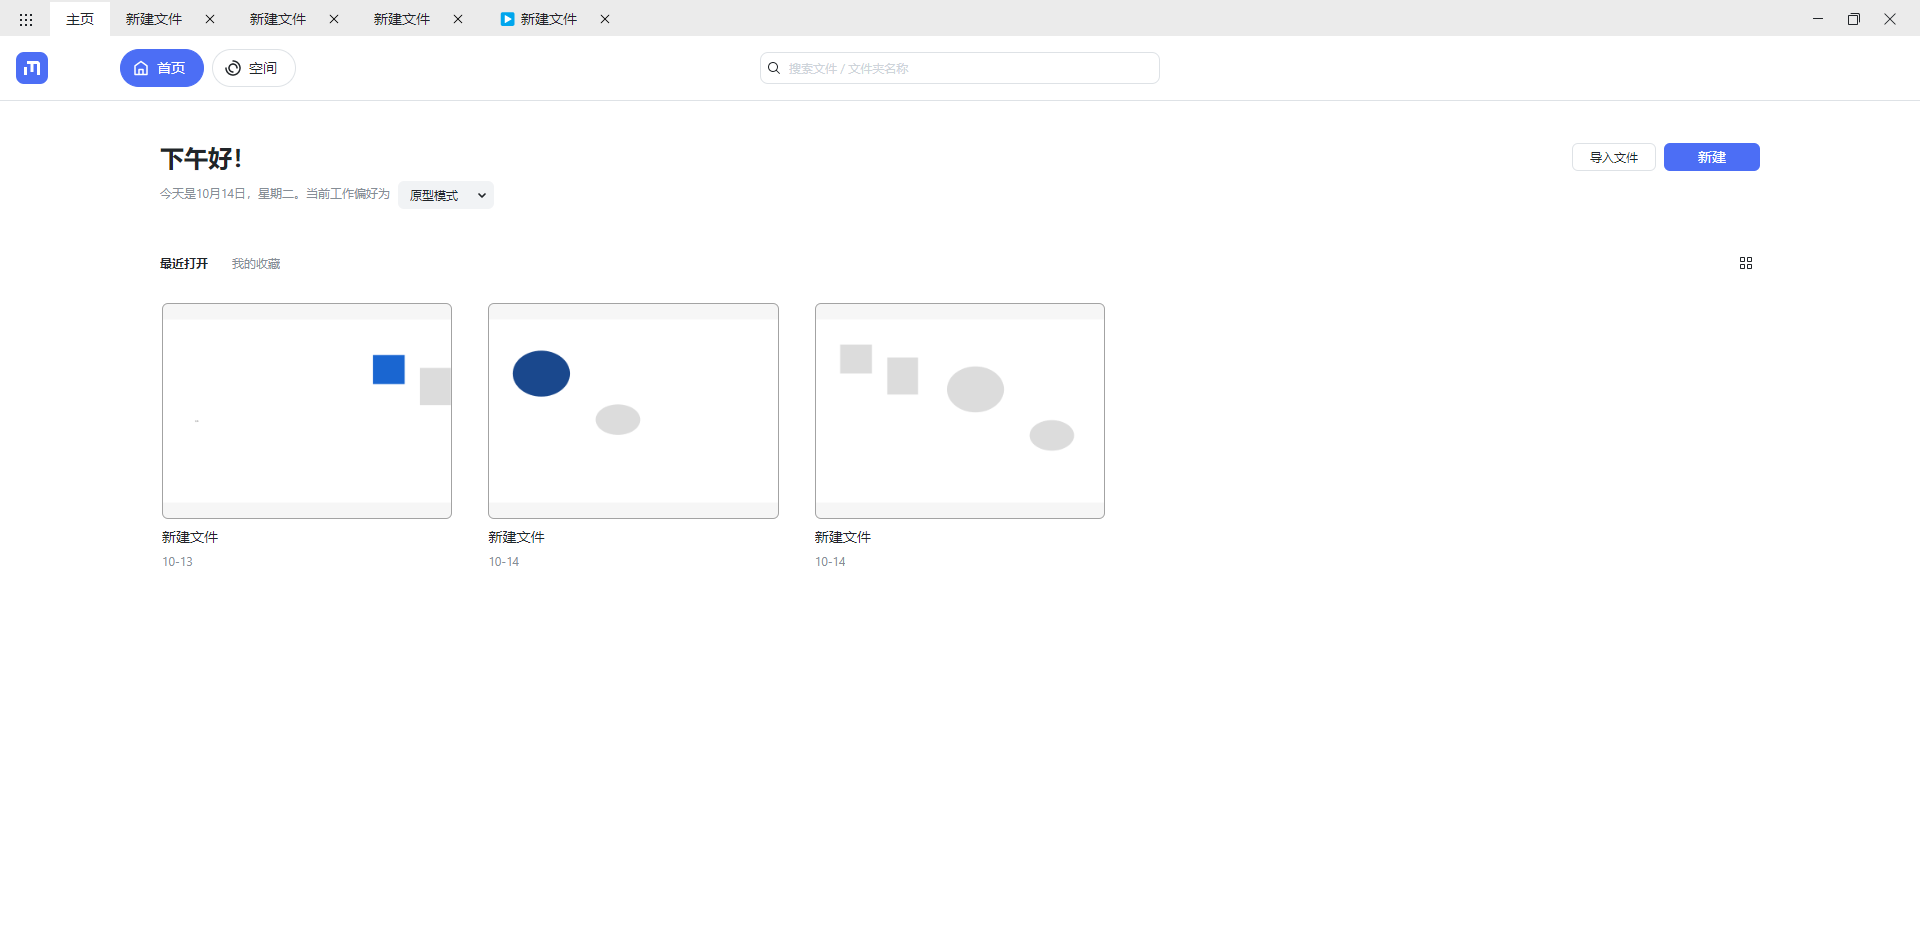Close the second 新建文件 tab

(334, 19)
